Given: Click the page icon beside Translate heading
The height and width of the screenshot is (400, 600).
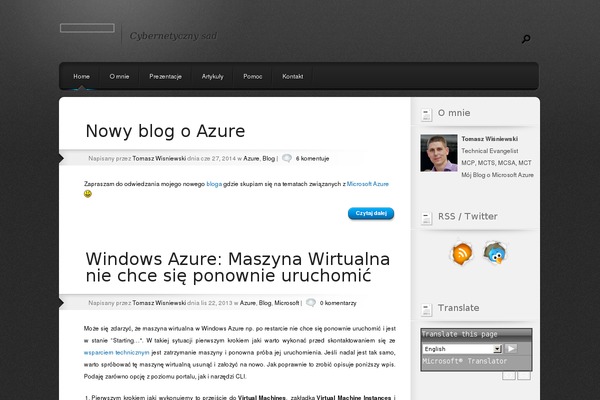Looking at the screenshot, I should (x=426, y=310).
